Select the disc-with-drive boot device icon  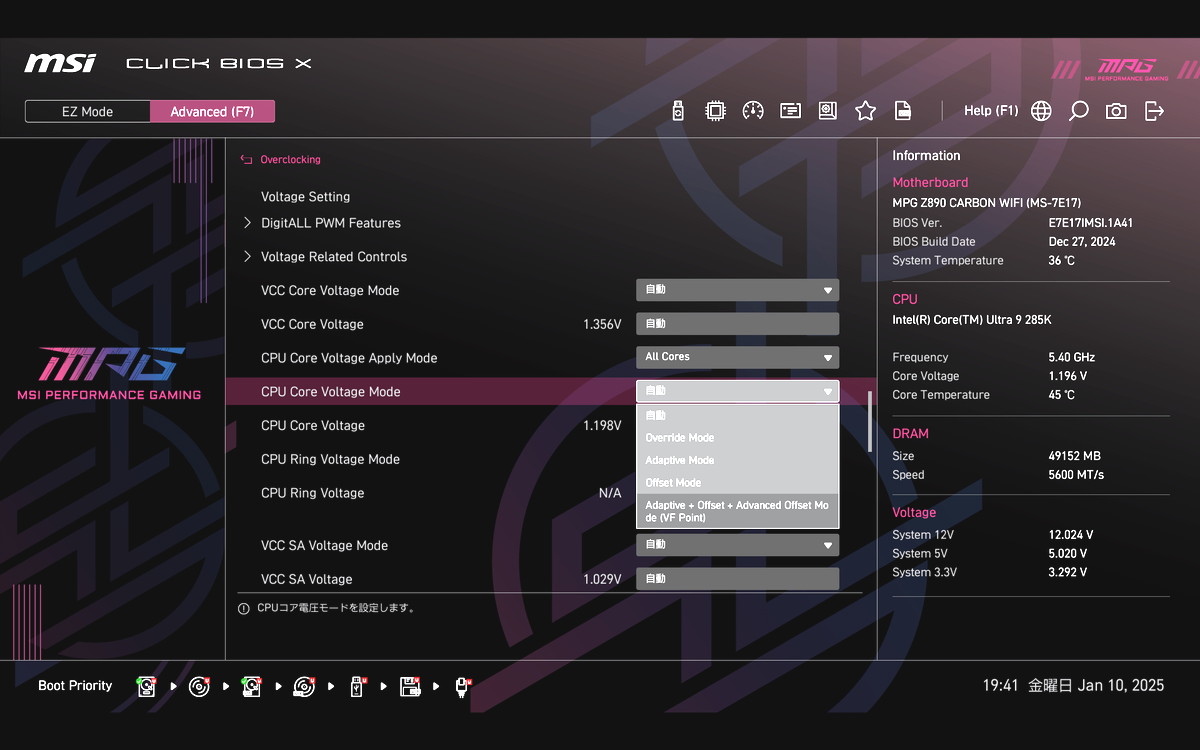click(x=304, y=686)
